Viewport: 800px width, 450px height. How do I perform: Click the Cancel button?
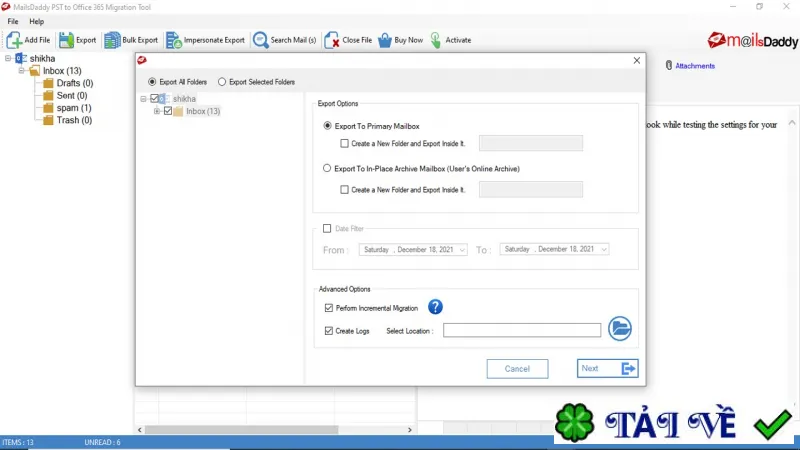(x=517, y=368)
